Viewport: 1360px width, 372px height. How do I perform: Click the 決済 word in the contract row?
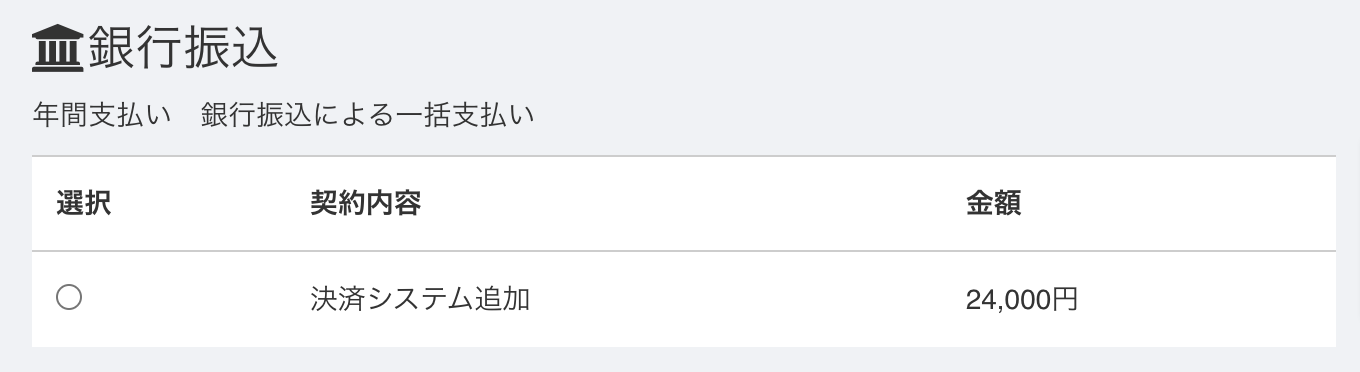[338, 299]
